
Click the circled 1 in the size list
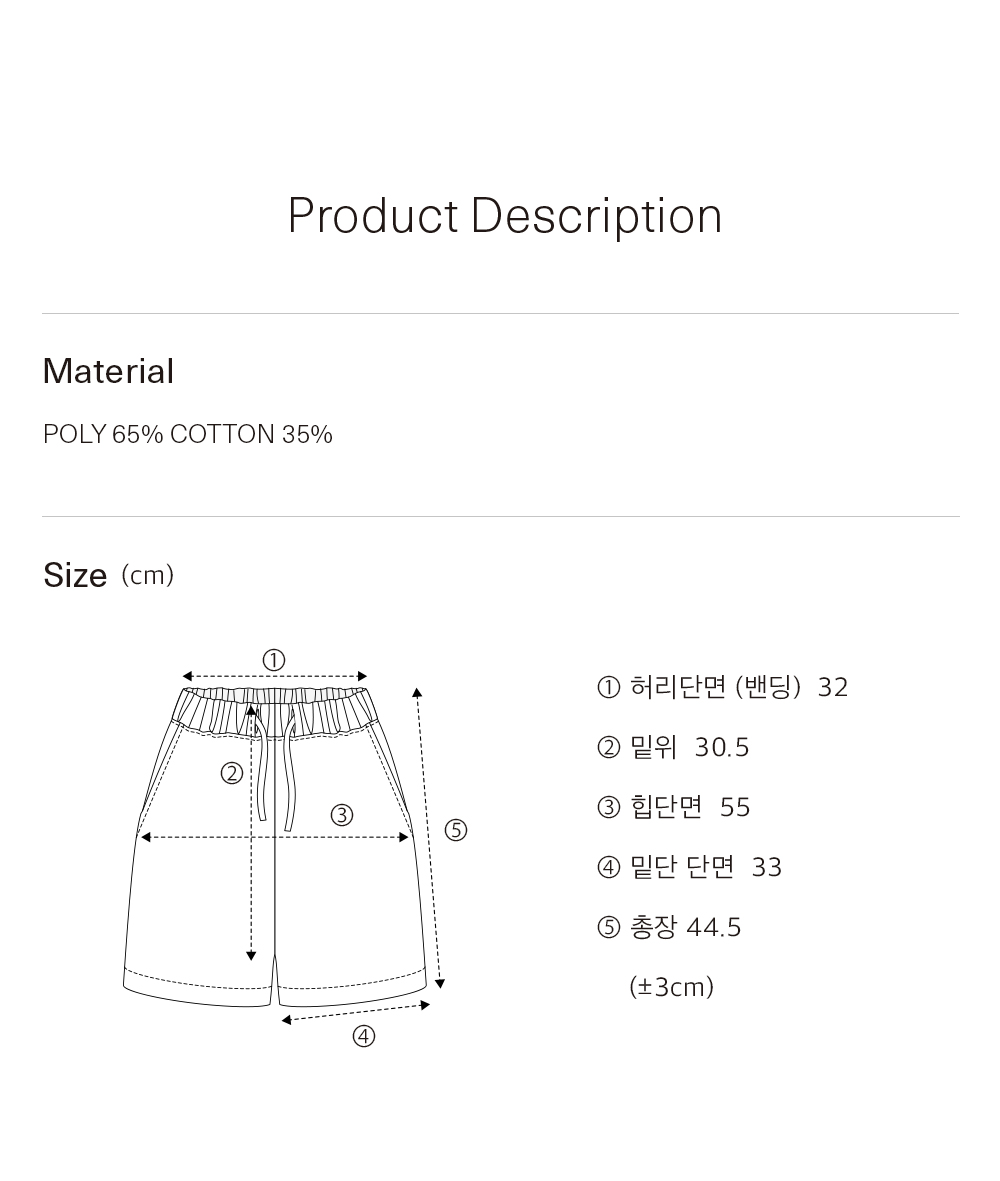(608, 688)
